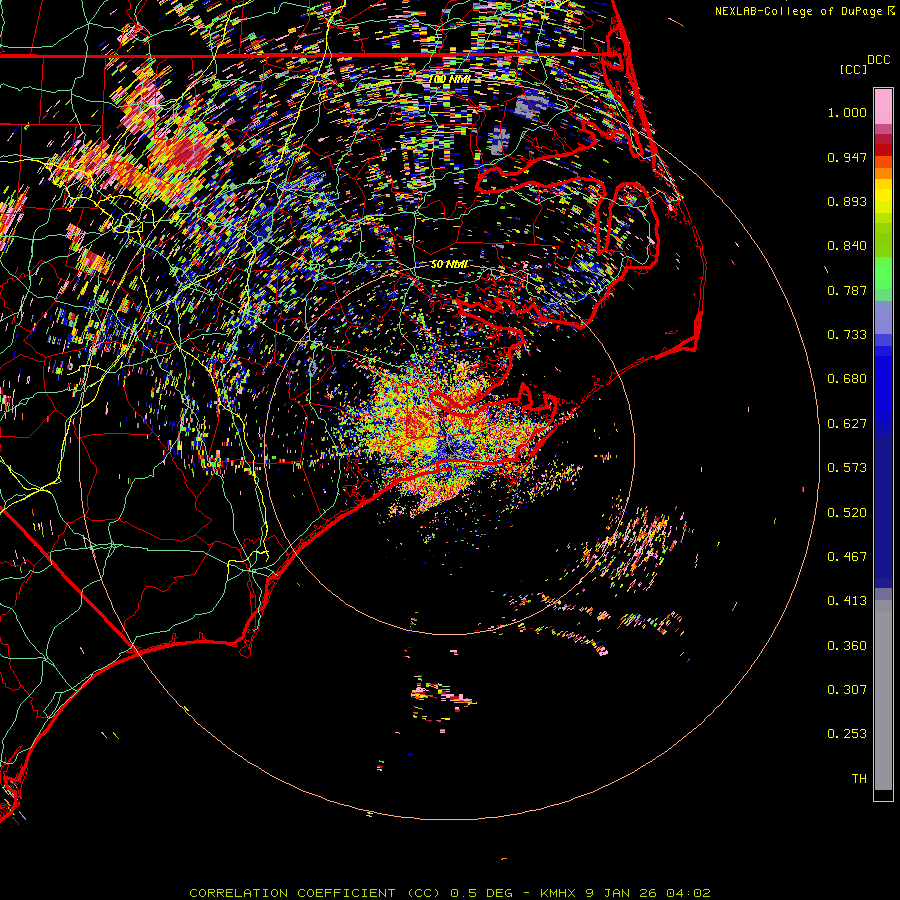Click the 0.787 legend value
Image resolution: width=900 pixels, height=900 pixels.
point(847,290)
